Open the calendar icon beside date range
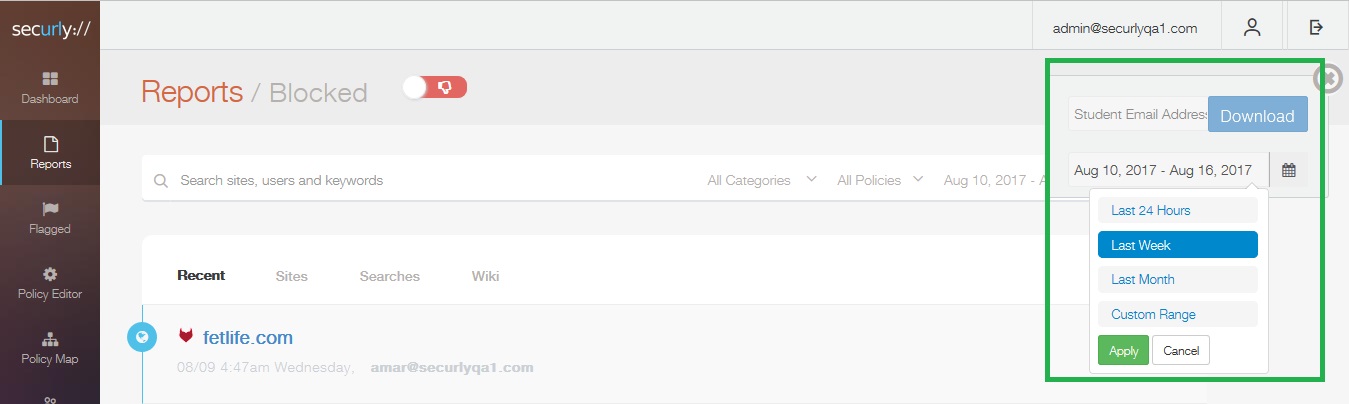Screen dimensions: 1349x404 pos(1289,170)
